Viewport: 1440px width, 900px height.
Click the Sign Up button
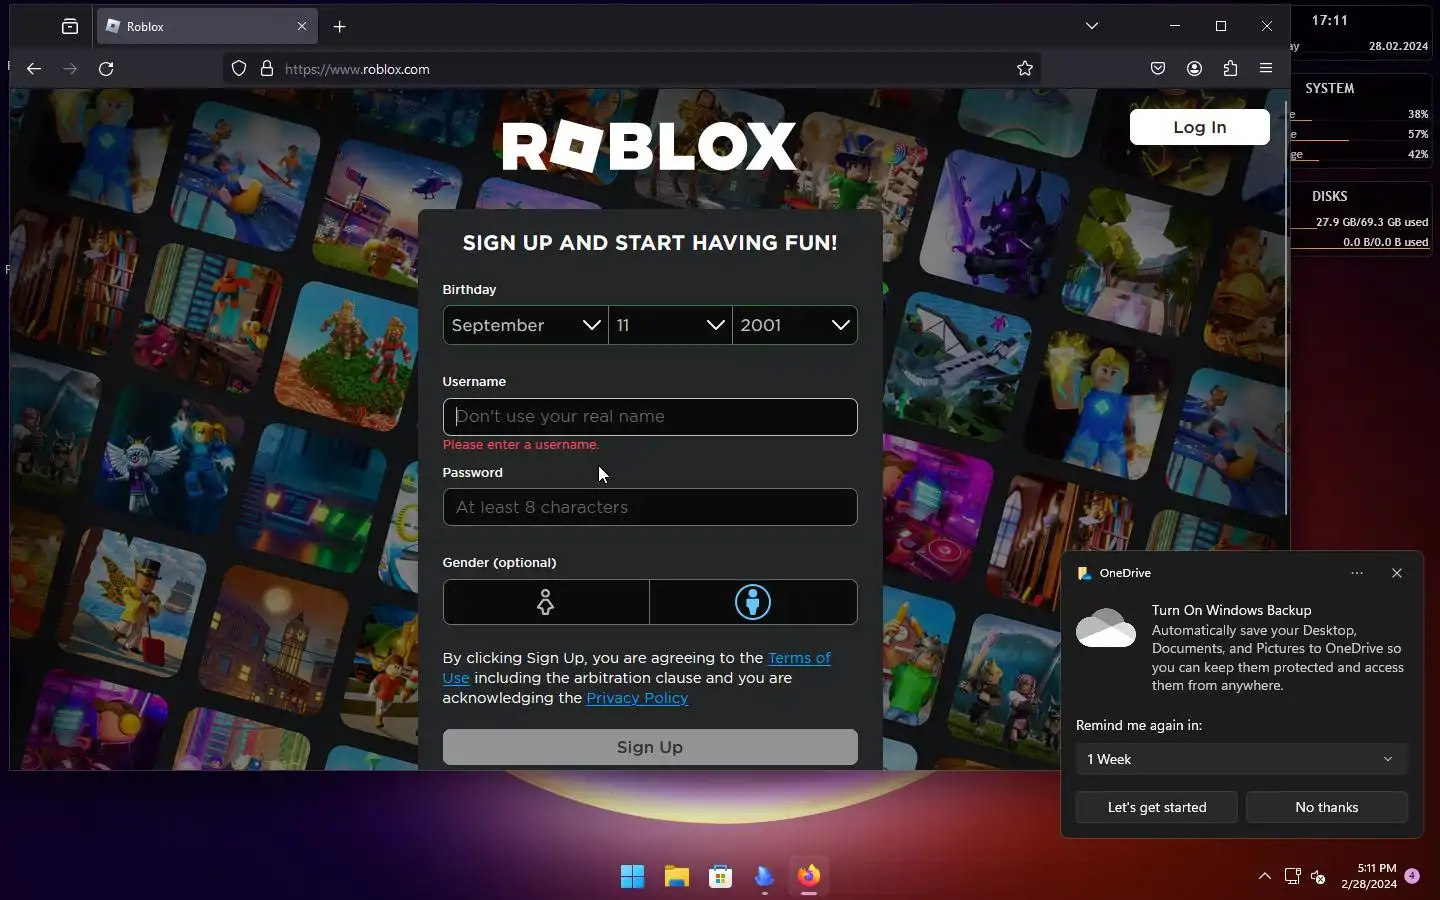[650, 747]
